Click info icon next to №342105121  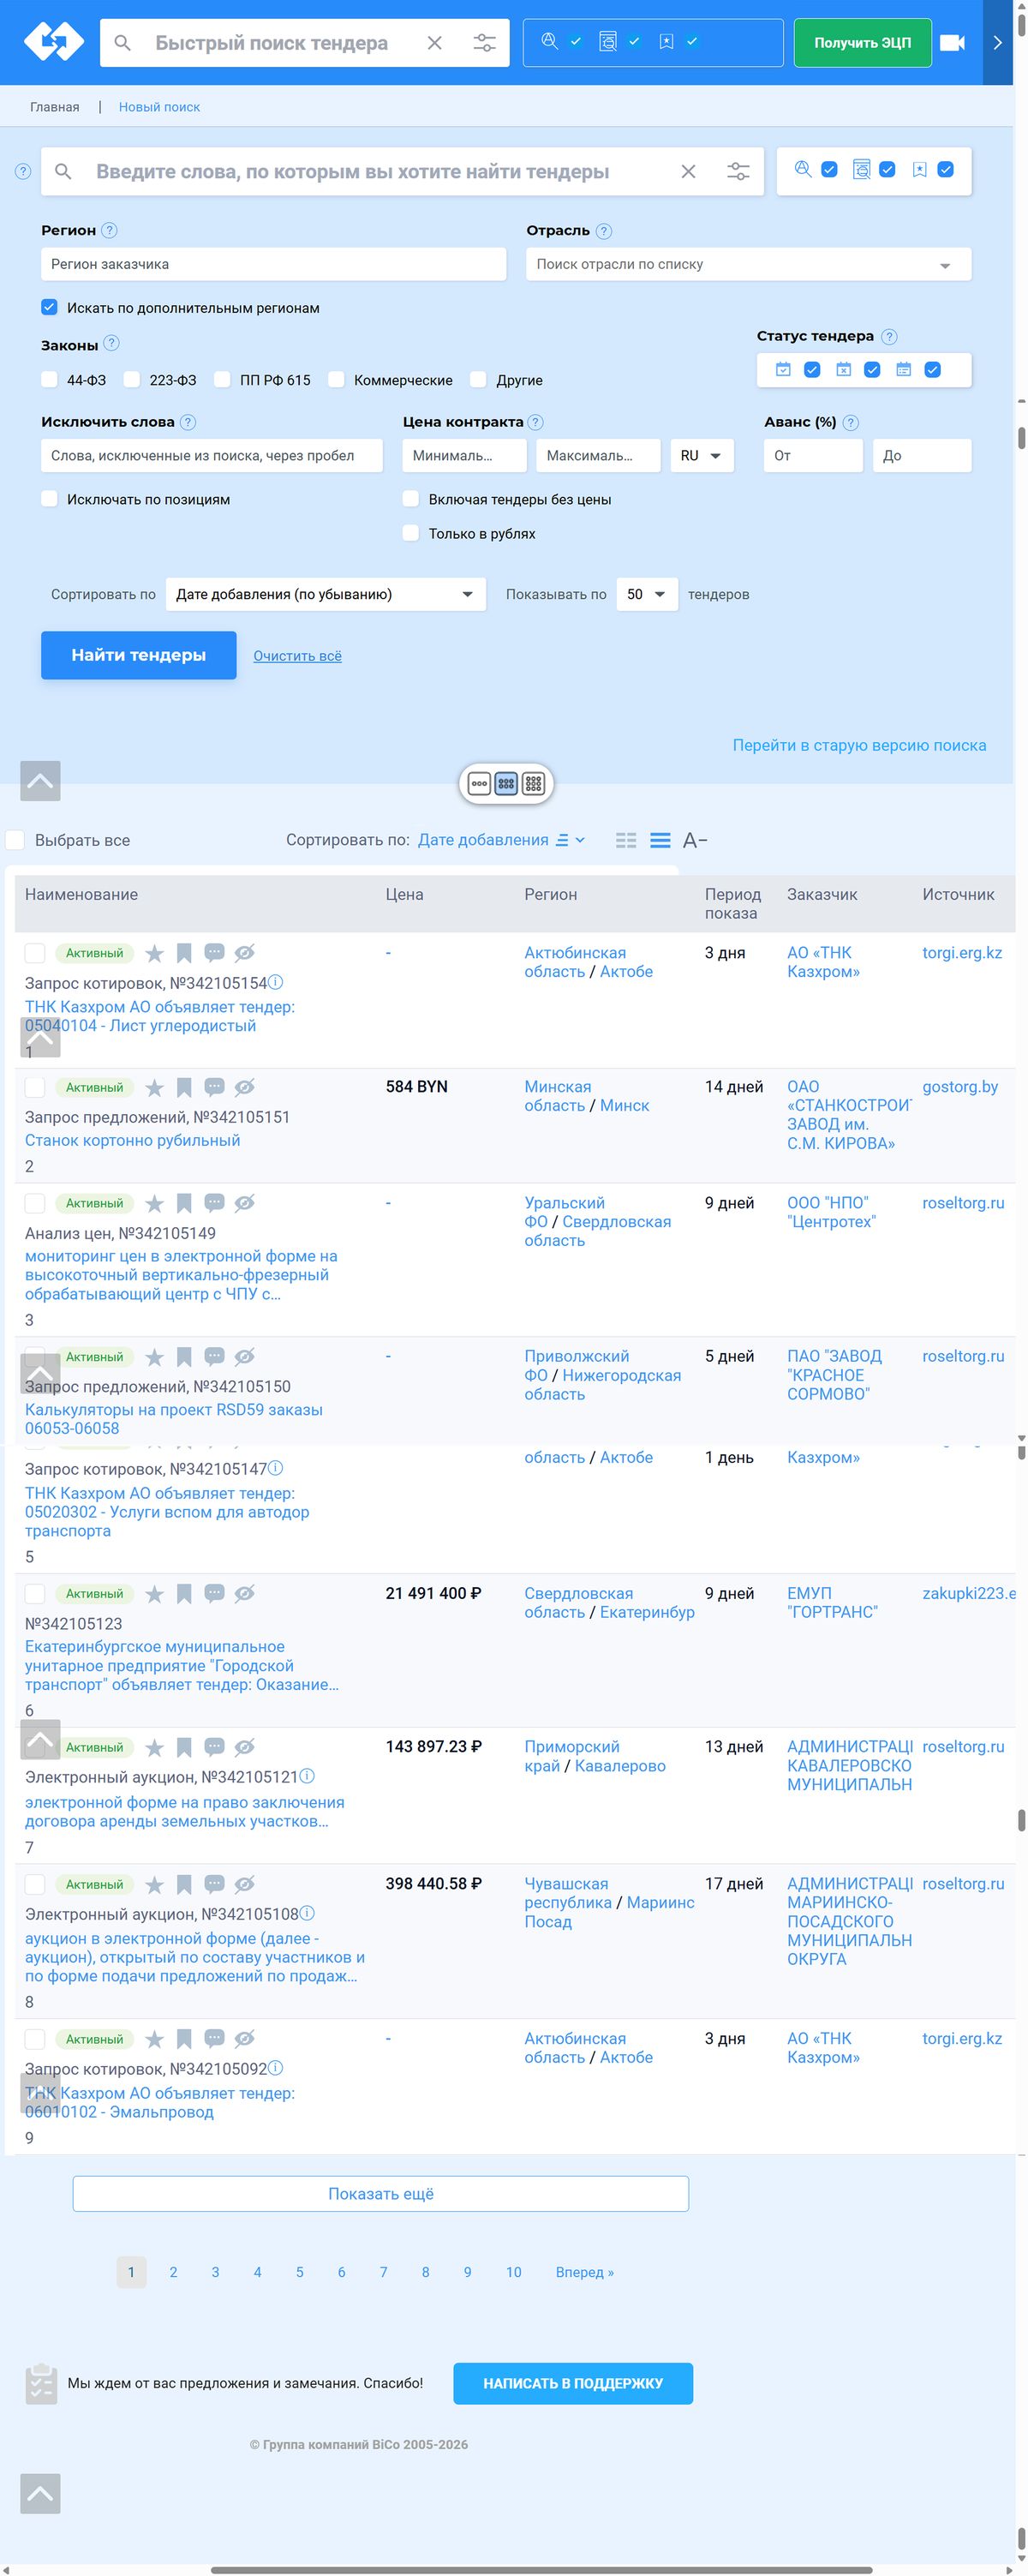point(307,1776)
